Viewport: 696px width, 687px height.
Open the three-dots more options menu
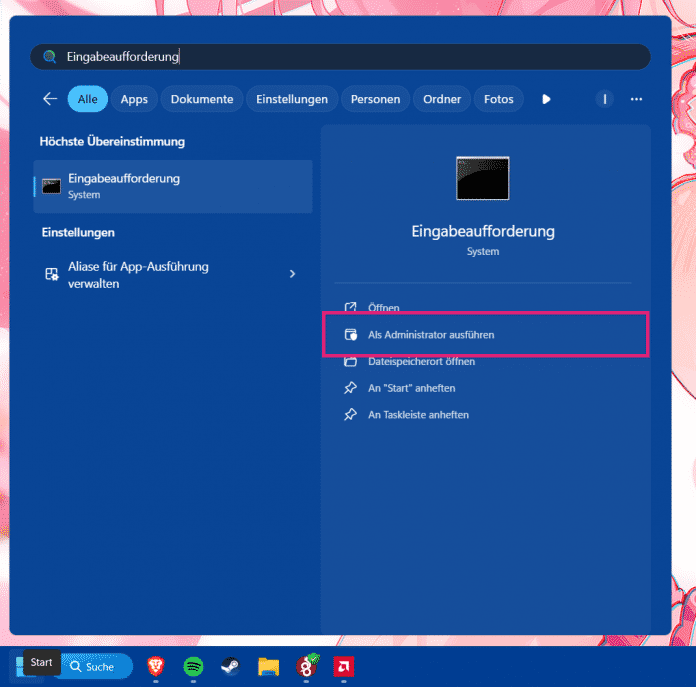(x=636, y=99)
